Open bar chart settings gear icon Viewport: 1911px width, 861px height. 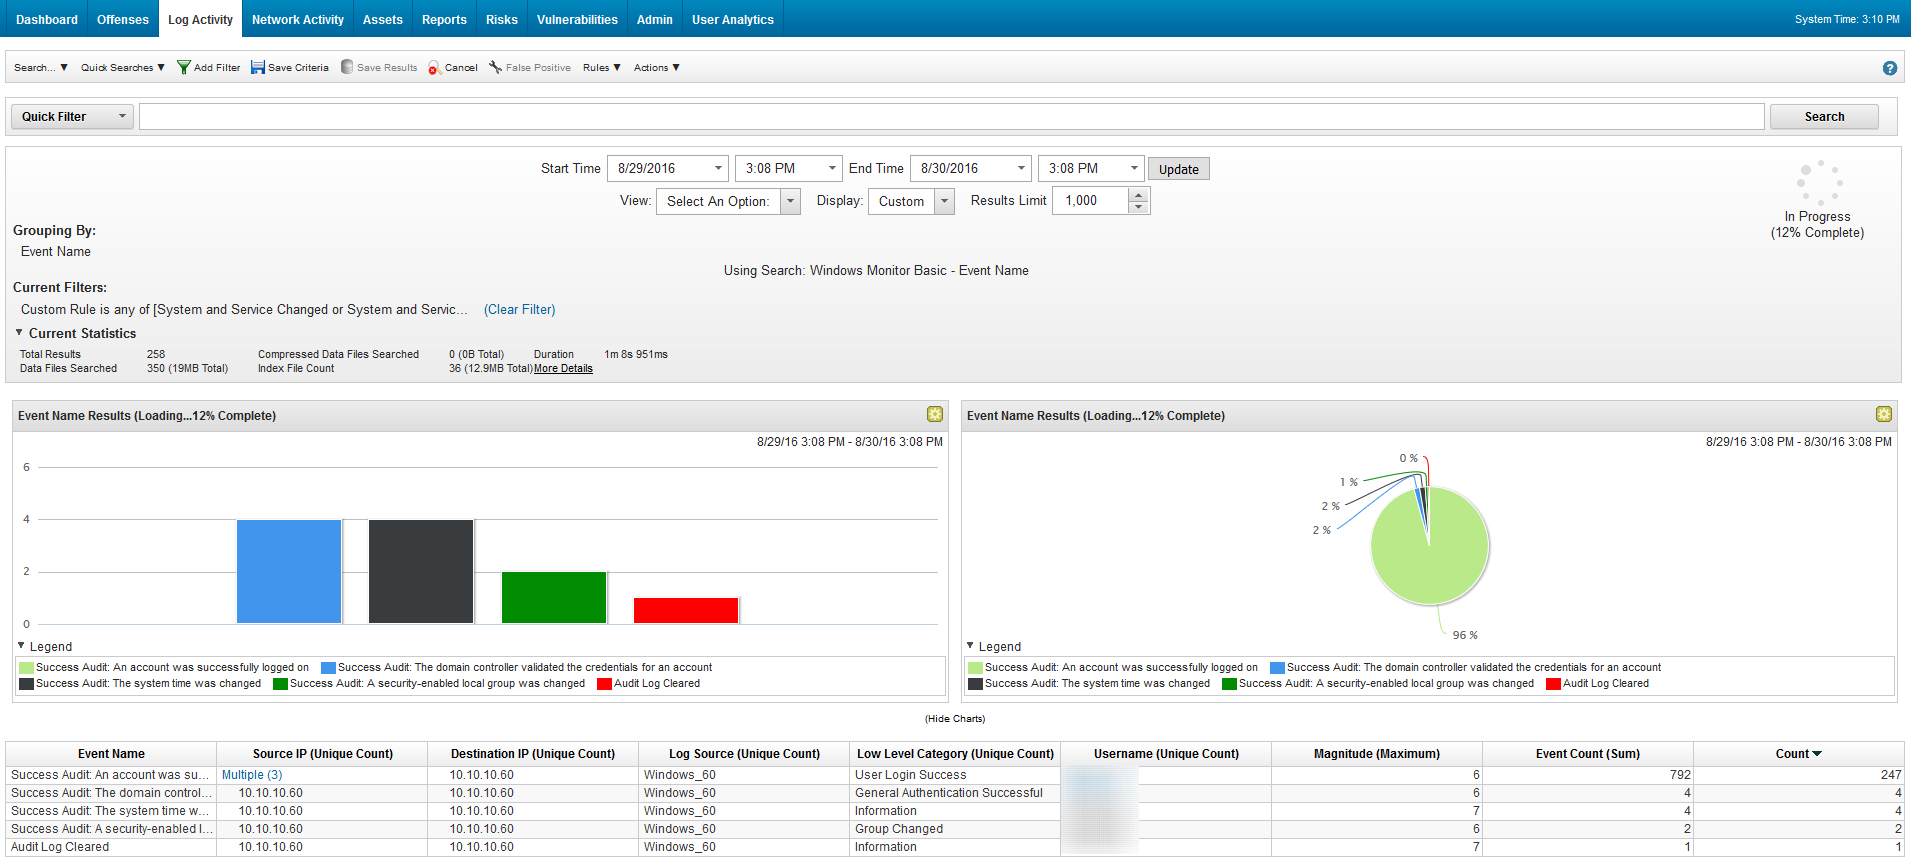934,414
